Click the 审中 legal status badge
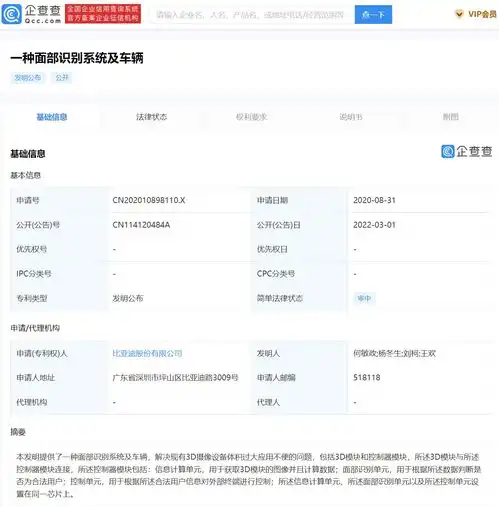499x507 pixels. coord(364,298)
